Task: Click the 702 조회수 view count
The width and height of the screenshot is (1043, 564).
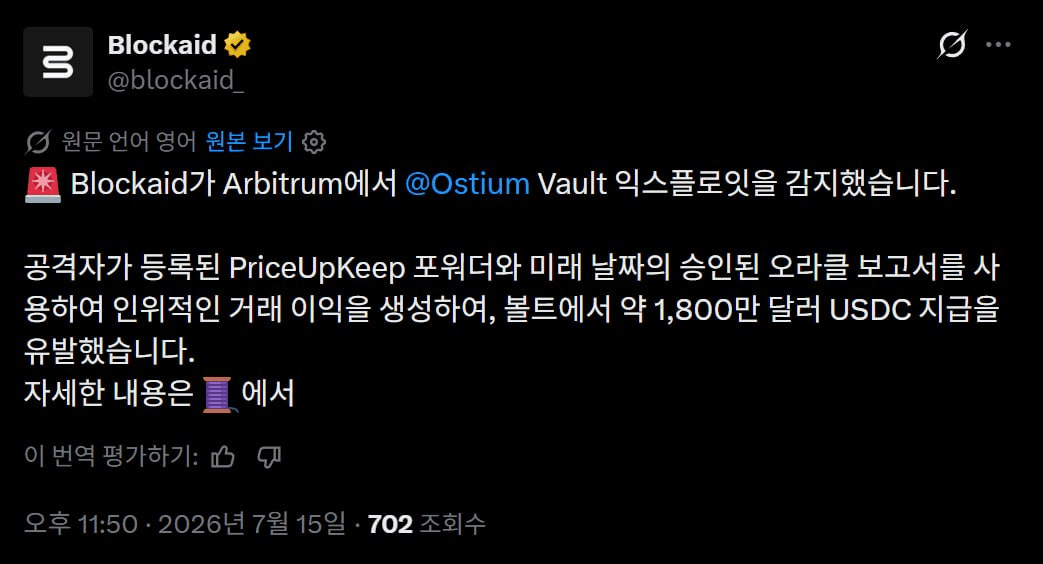Action: [x=426, y=524]
